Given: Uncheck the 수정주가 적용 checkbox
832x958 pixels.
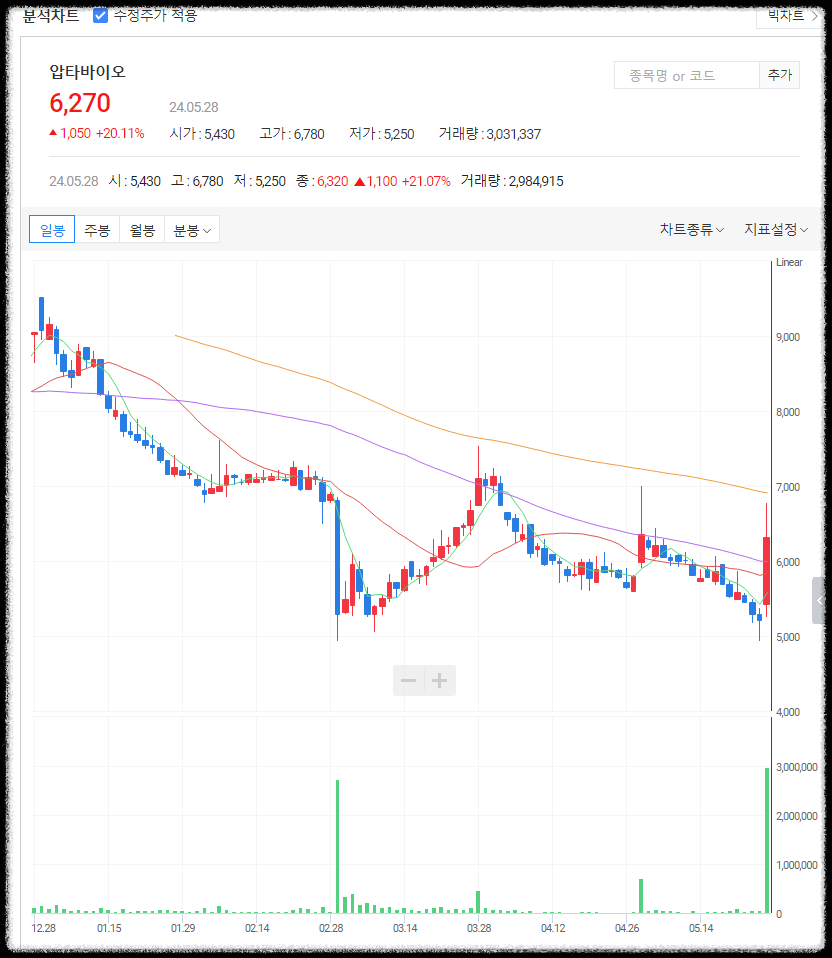Looking at the screenshot, I should click(101, 15).
